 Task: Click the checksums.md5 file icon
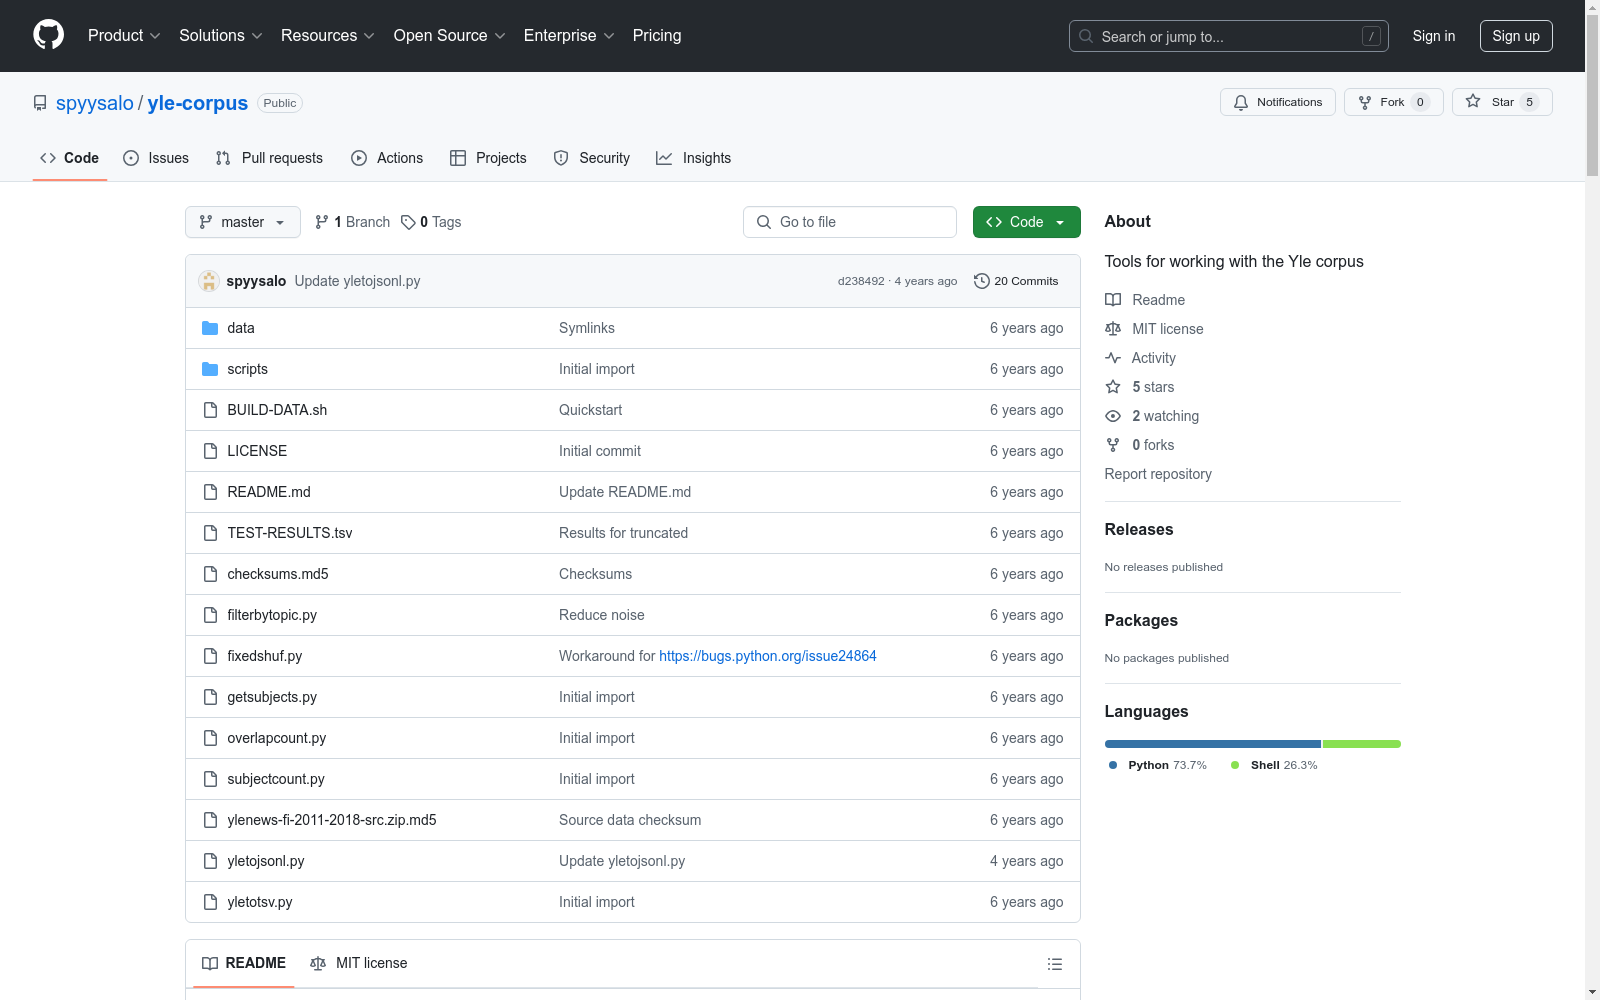point(210,574)
